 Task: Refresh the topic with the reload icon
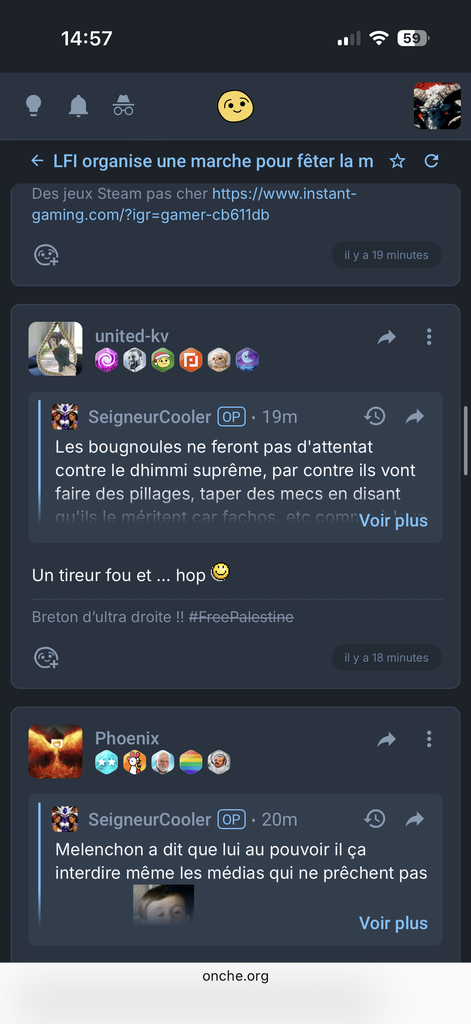pyautogui.click(x=431, y=161)
